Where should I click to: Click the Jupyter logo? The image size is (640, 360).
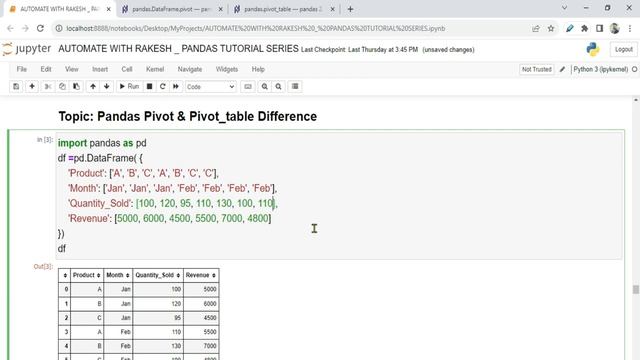[x=27, y=49]
